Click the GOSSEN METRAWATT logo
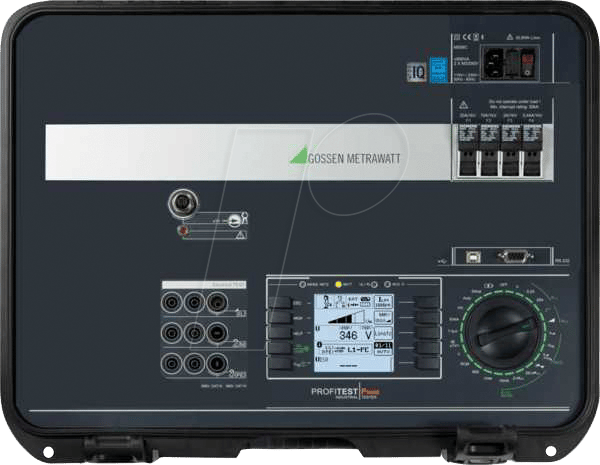Viewport: 600px width, 465px height. [345, 157]
